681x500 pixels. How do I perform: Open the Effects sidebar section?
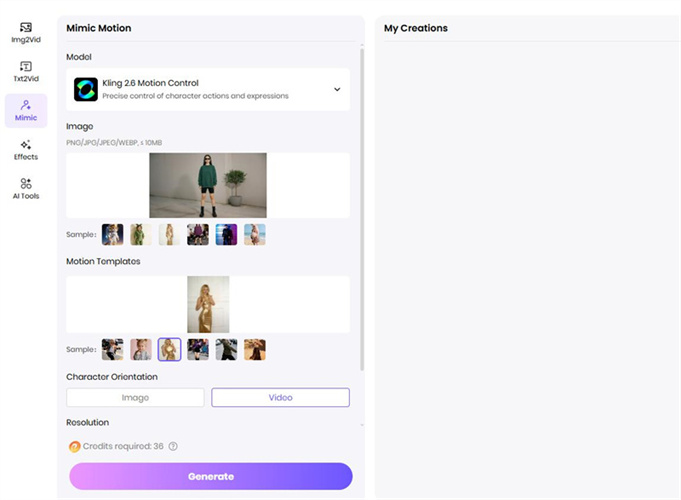[x=26, y=150]
